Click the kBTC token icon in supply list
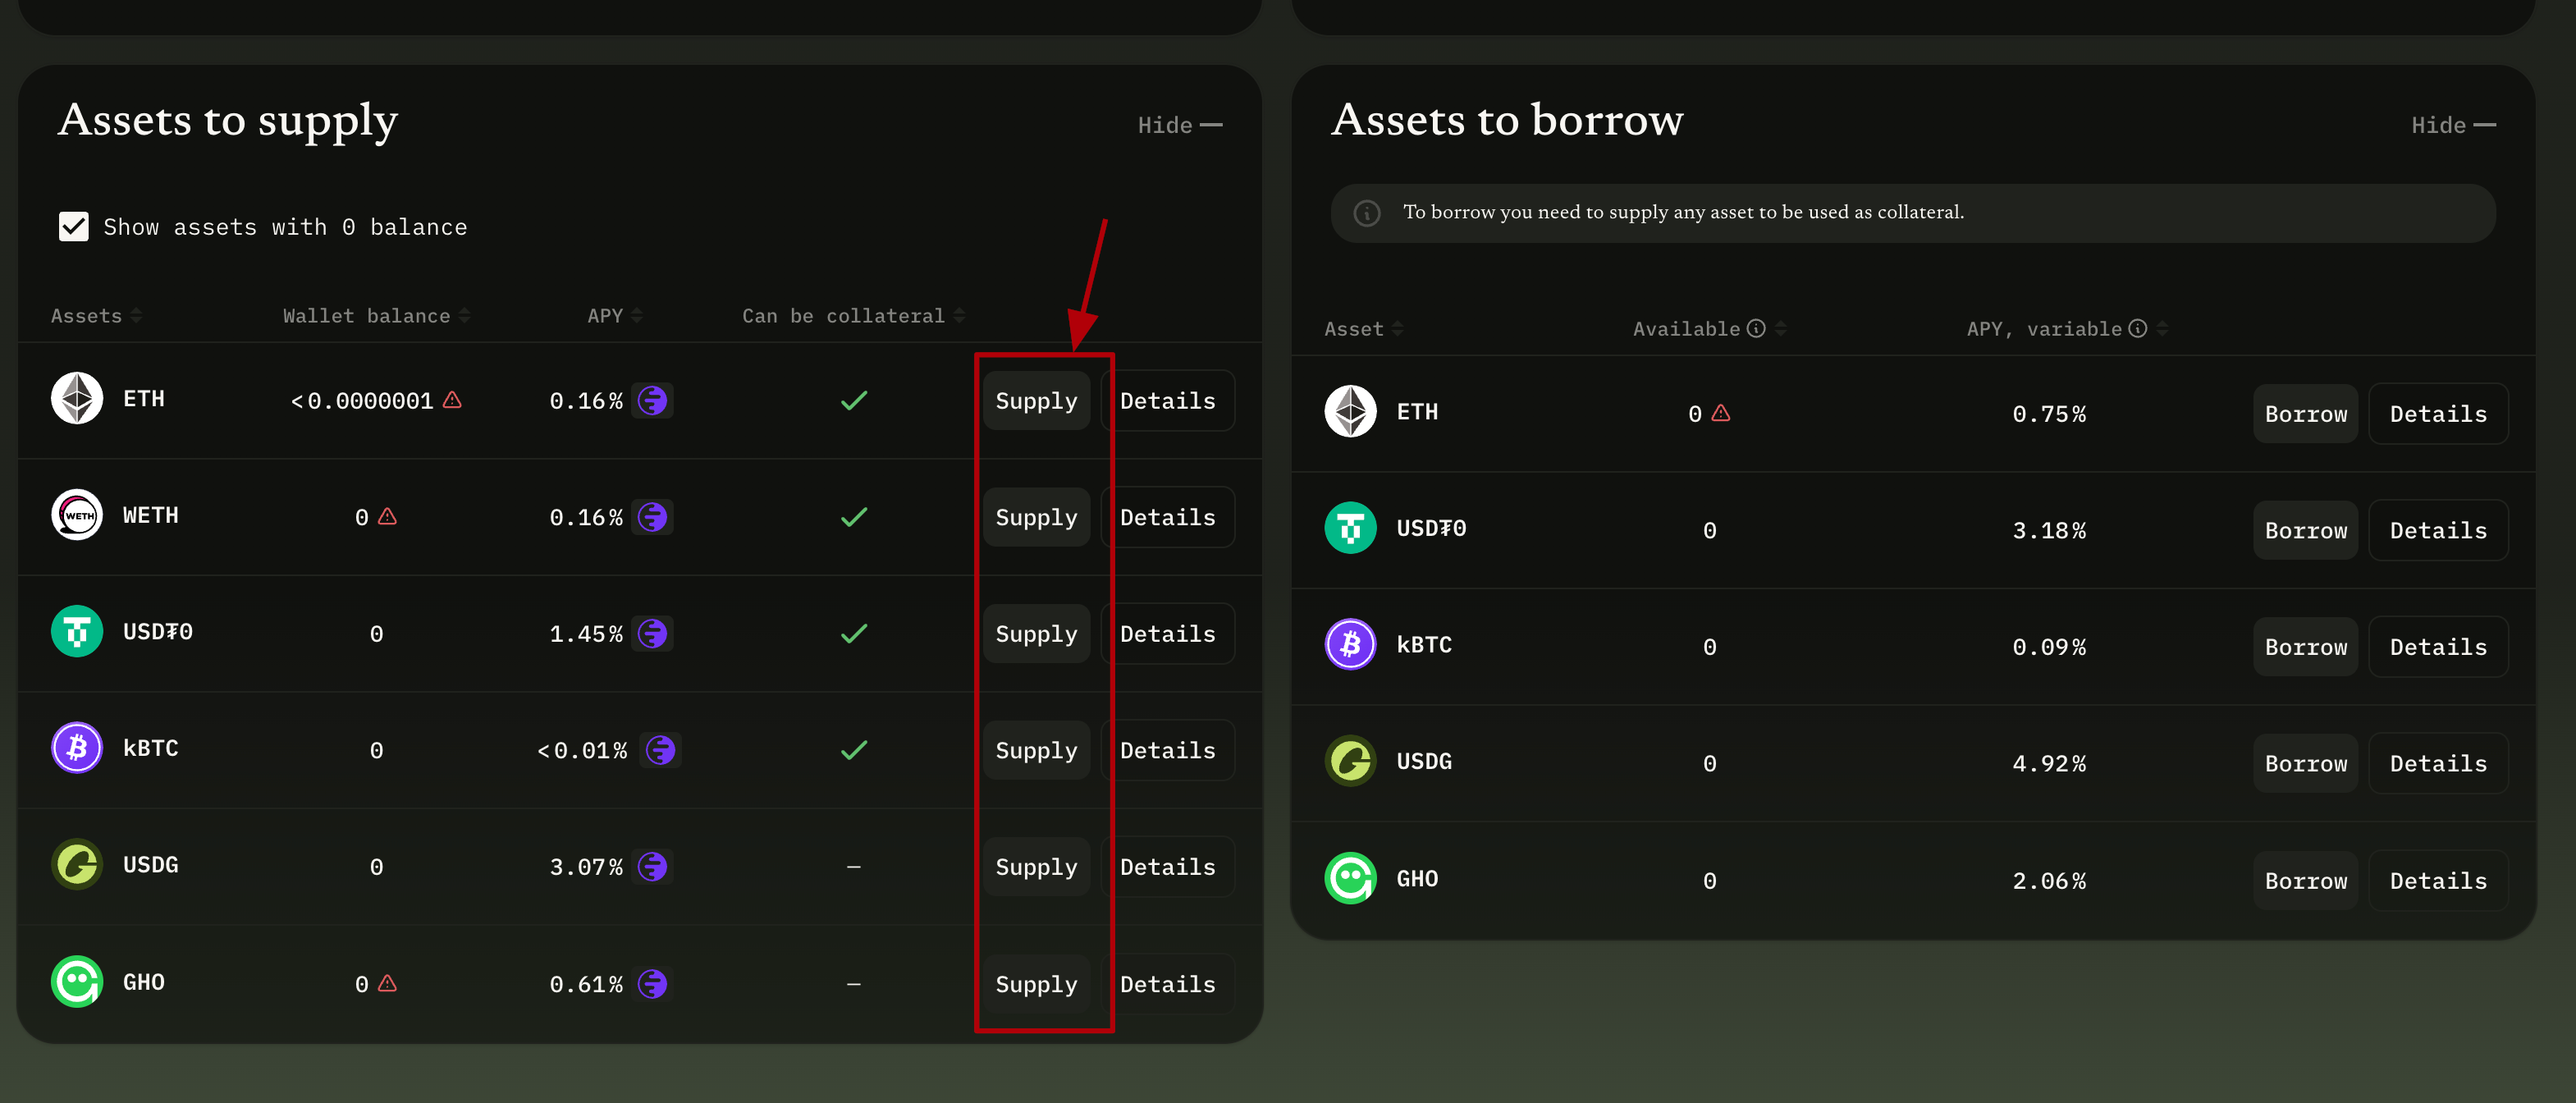This screenshot has width=2576, height=1103. pos(77,748)
